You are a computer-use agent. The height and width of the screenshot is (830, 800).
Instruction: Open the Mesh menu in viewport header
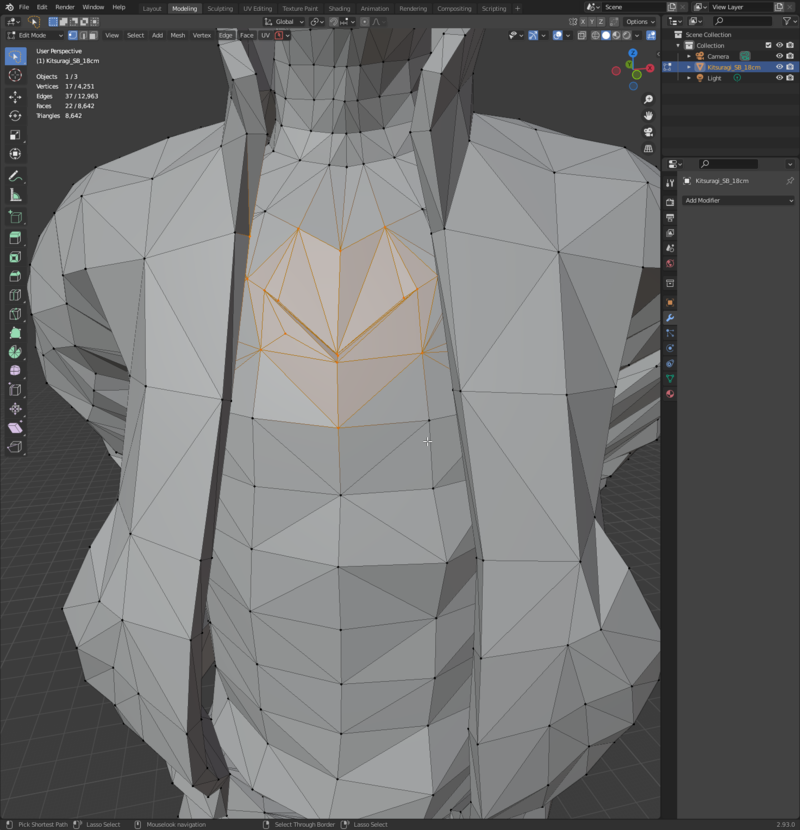[178, 35]
